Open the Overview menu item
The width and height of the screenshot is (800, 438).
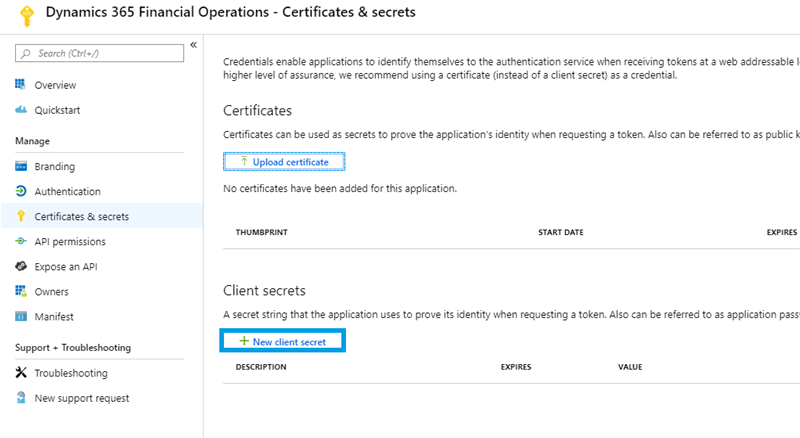click(55, 85)
